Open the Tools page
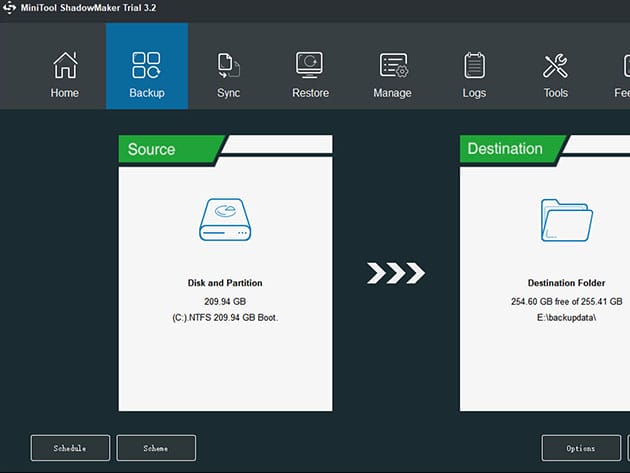The width and height of the screenshot is (630, 473). [x=555, y=75]
